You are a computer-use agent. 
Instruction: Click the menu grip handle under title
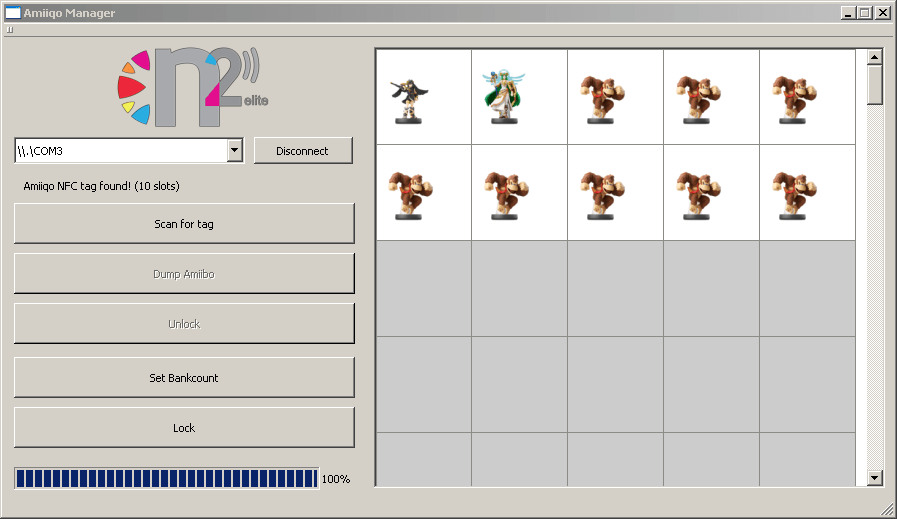click(x=10, y=30)
